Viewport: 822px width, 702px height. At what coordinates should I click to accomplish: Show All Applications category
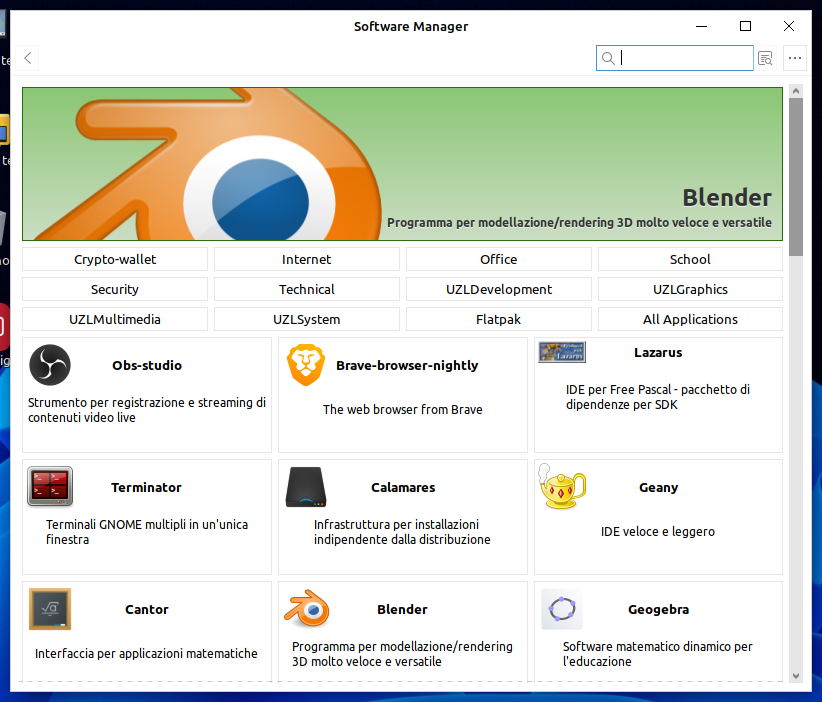point(690,319)
